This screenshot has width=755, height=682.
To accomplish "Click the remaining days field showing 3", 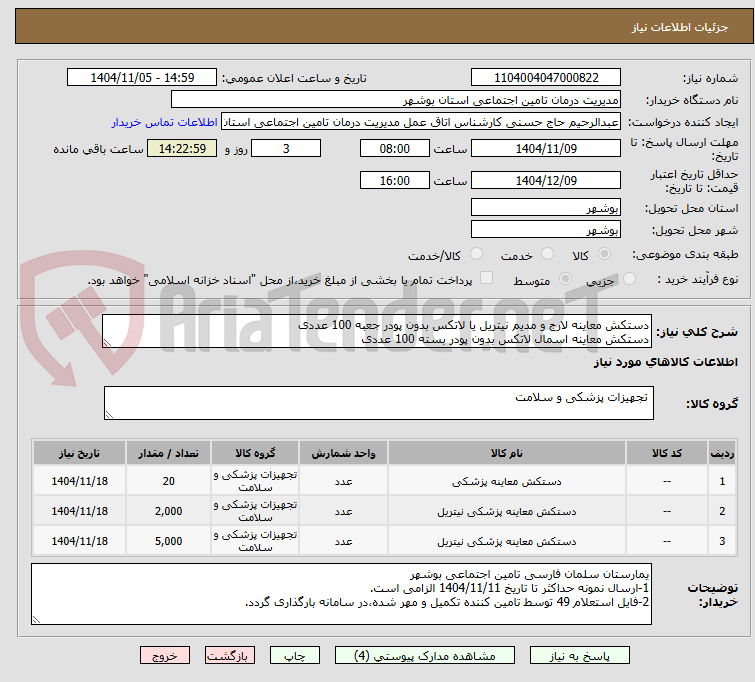I will pyautogui.click(x=286, y=148).
